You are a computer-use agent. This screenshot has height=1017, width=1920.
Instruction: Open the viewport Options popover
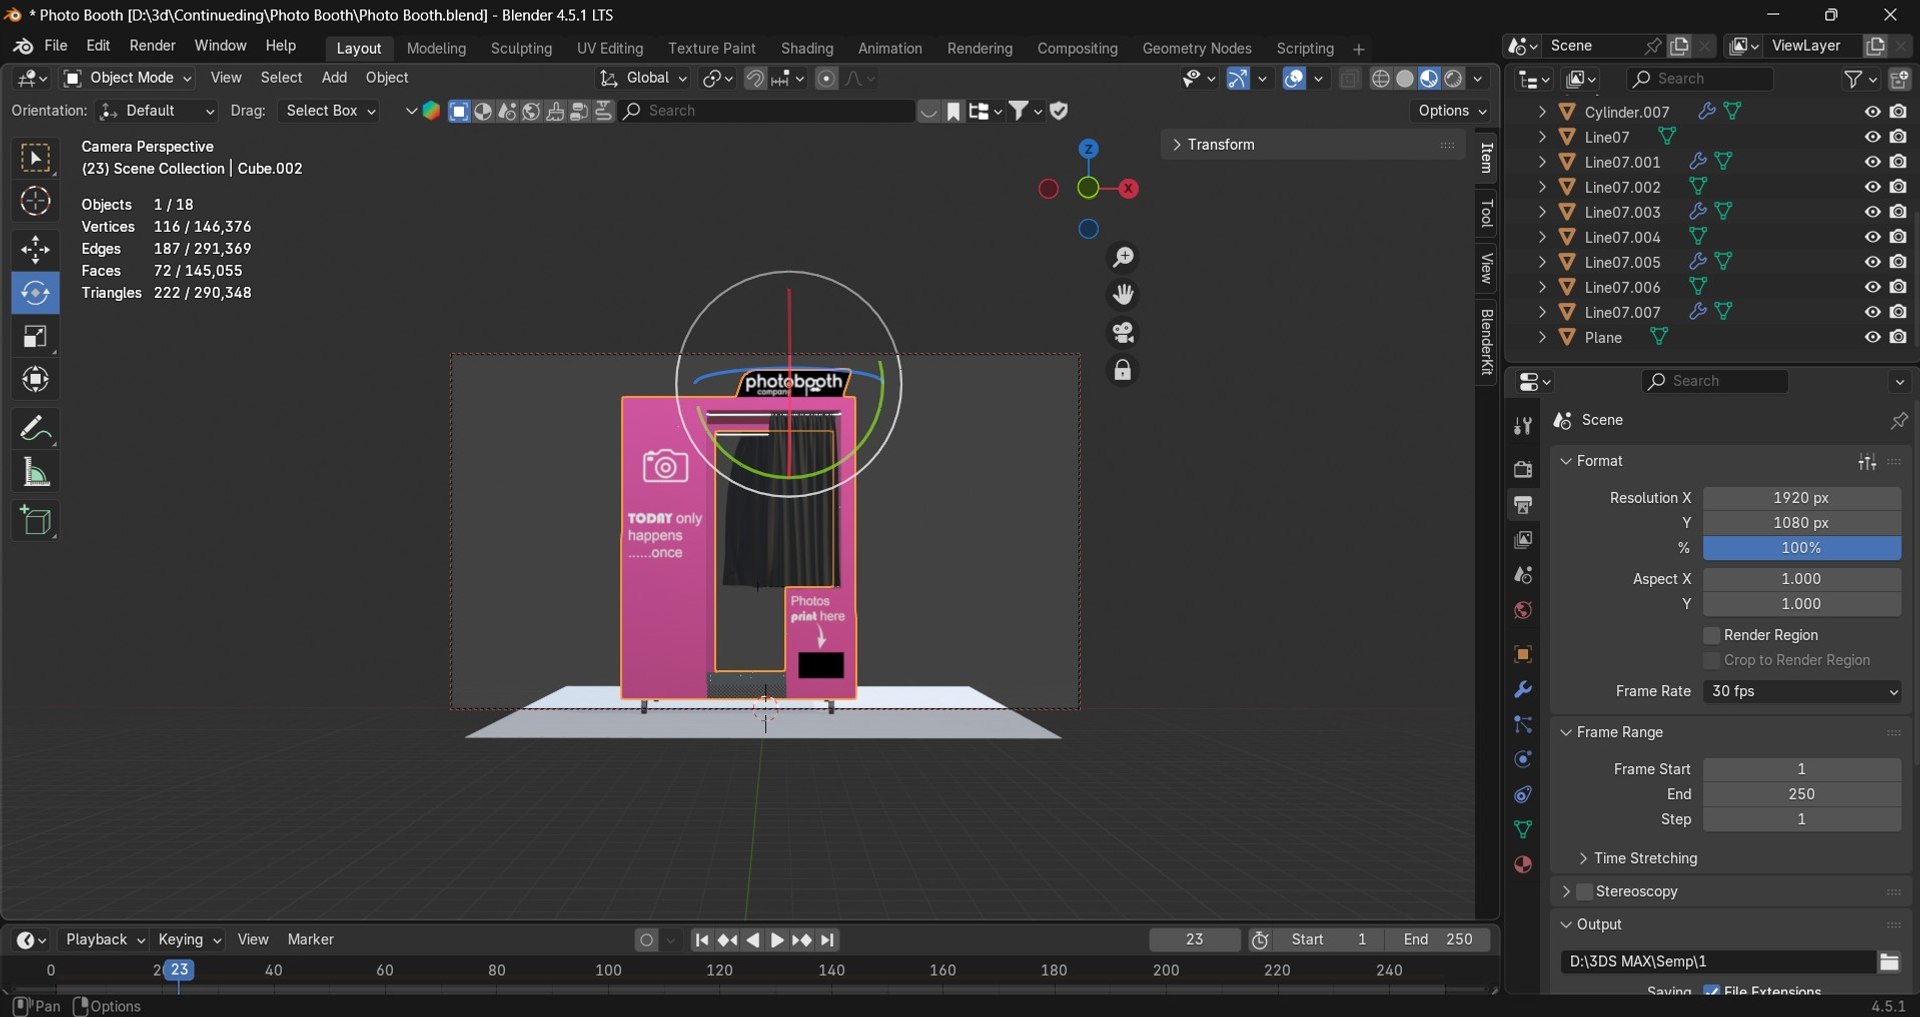1452,111
